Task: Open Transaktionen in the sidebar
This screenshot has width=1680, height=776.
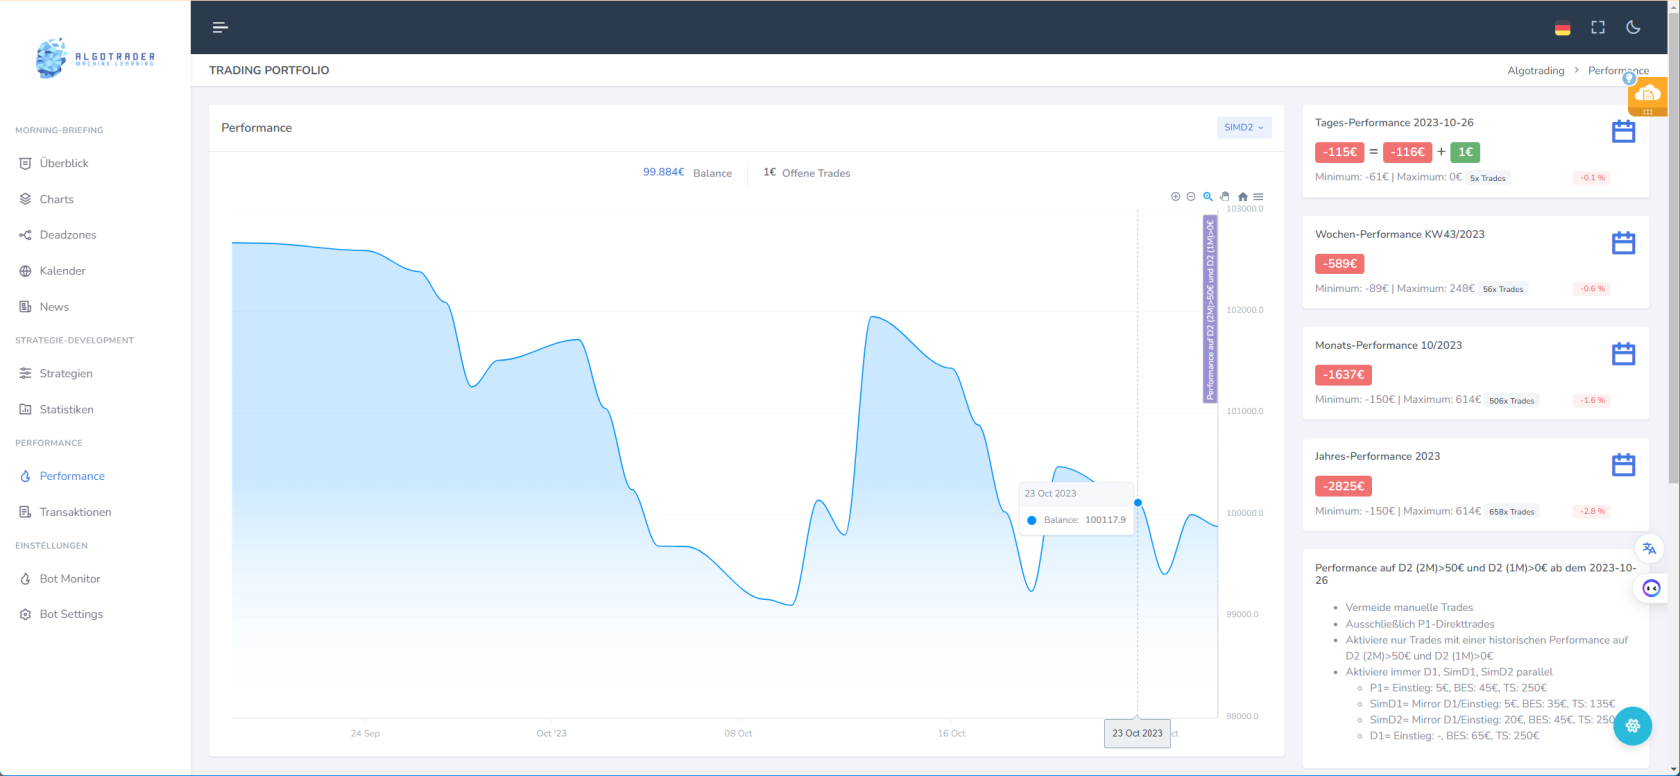Action: point(75,512)
